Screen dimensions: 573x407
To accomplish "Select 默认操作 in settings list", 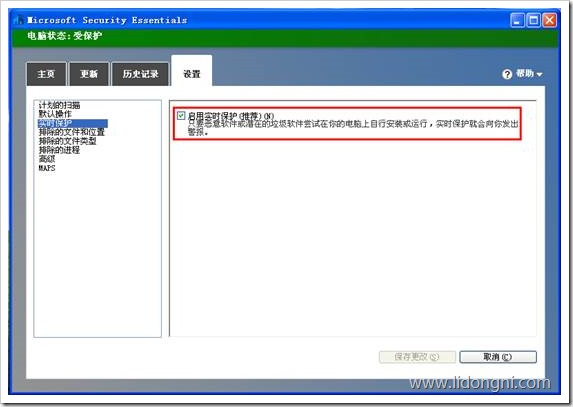I will coord(55,114).
